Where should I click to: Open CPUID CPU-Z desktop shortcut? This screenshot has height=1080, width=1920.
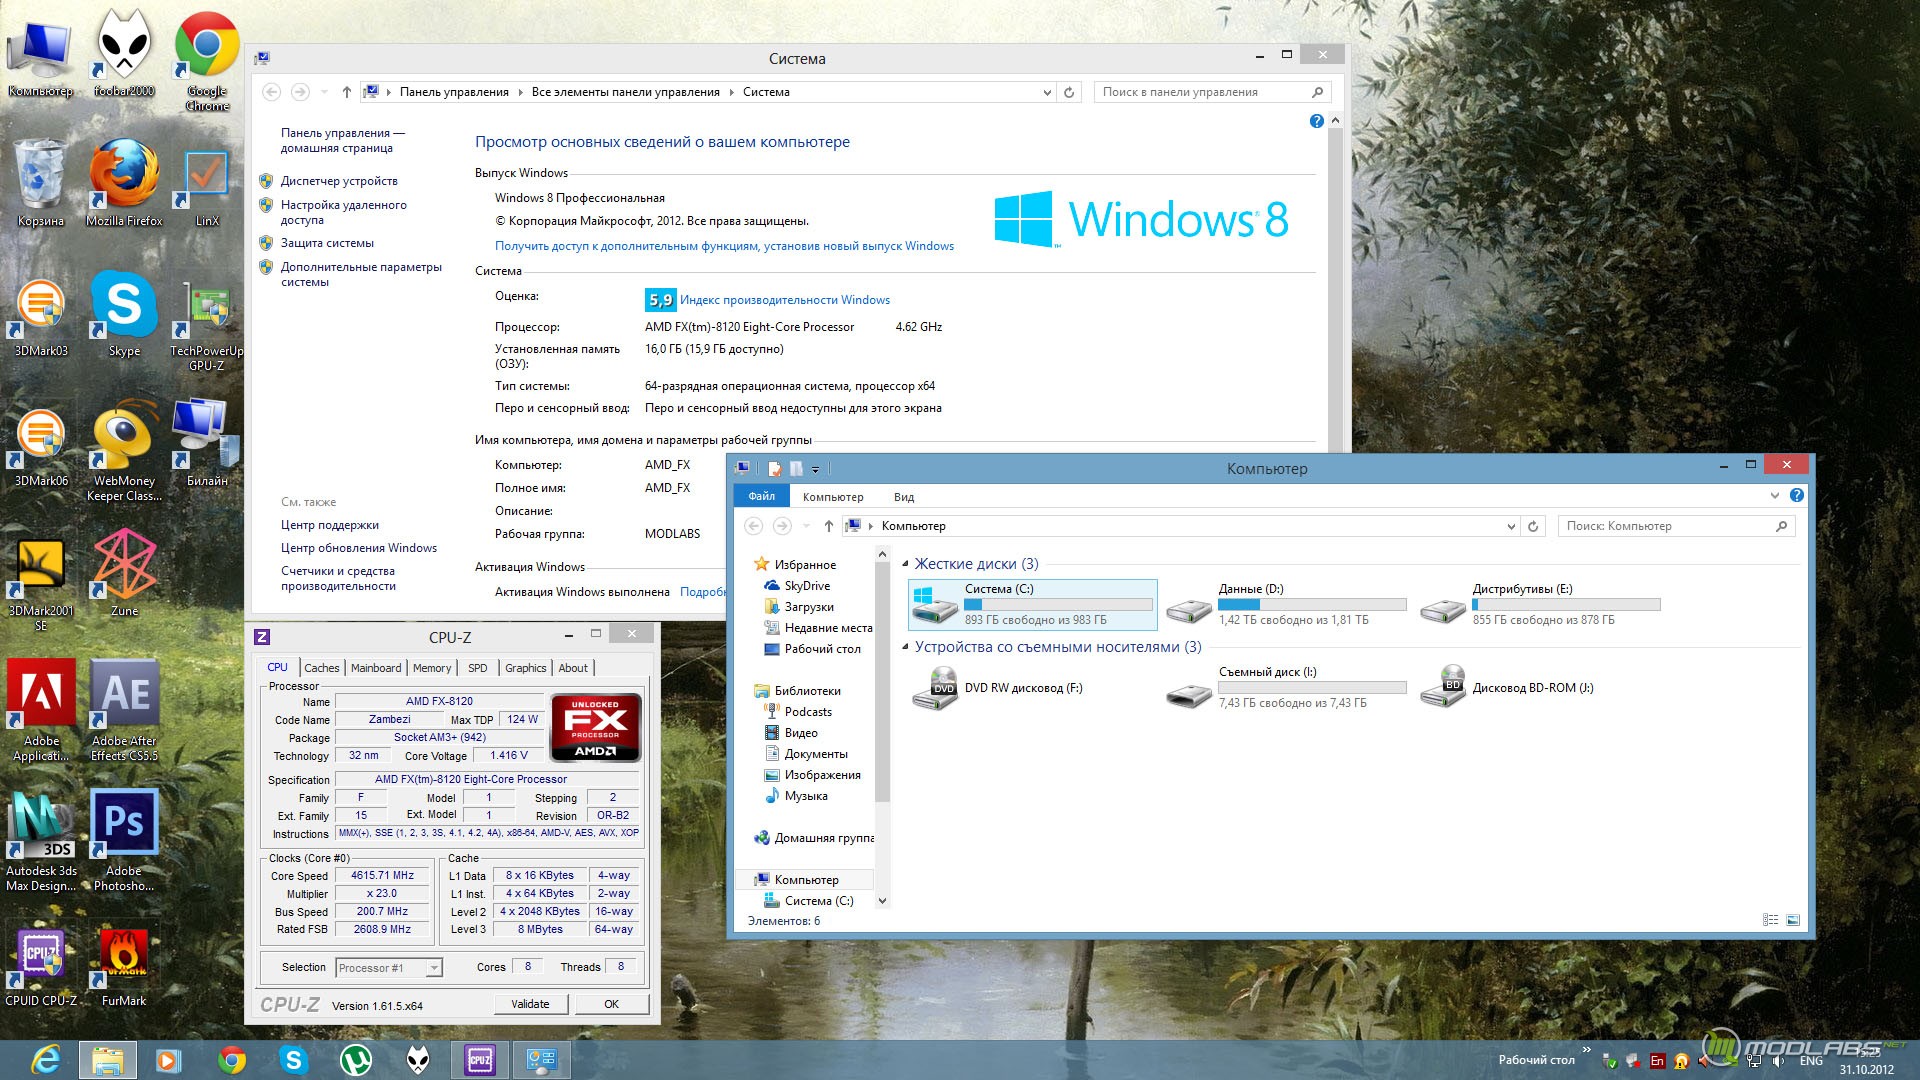point(41,967)
